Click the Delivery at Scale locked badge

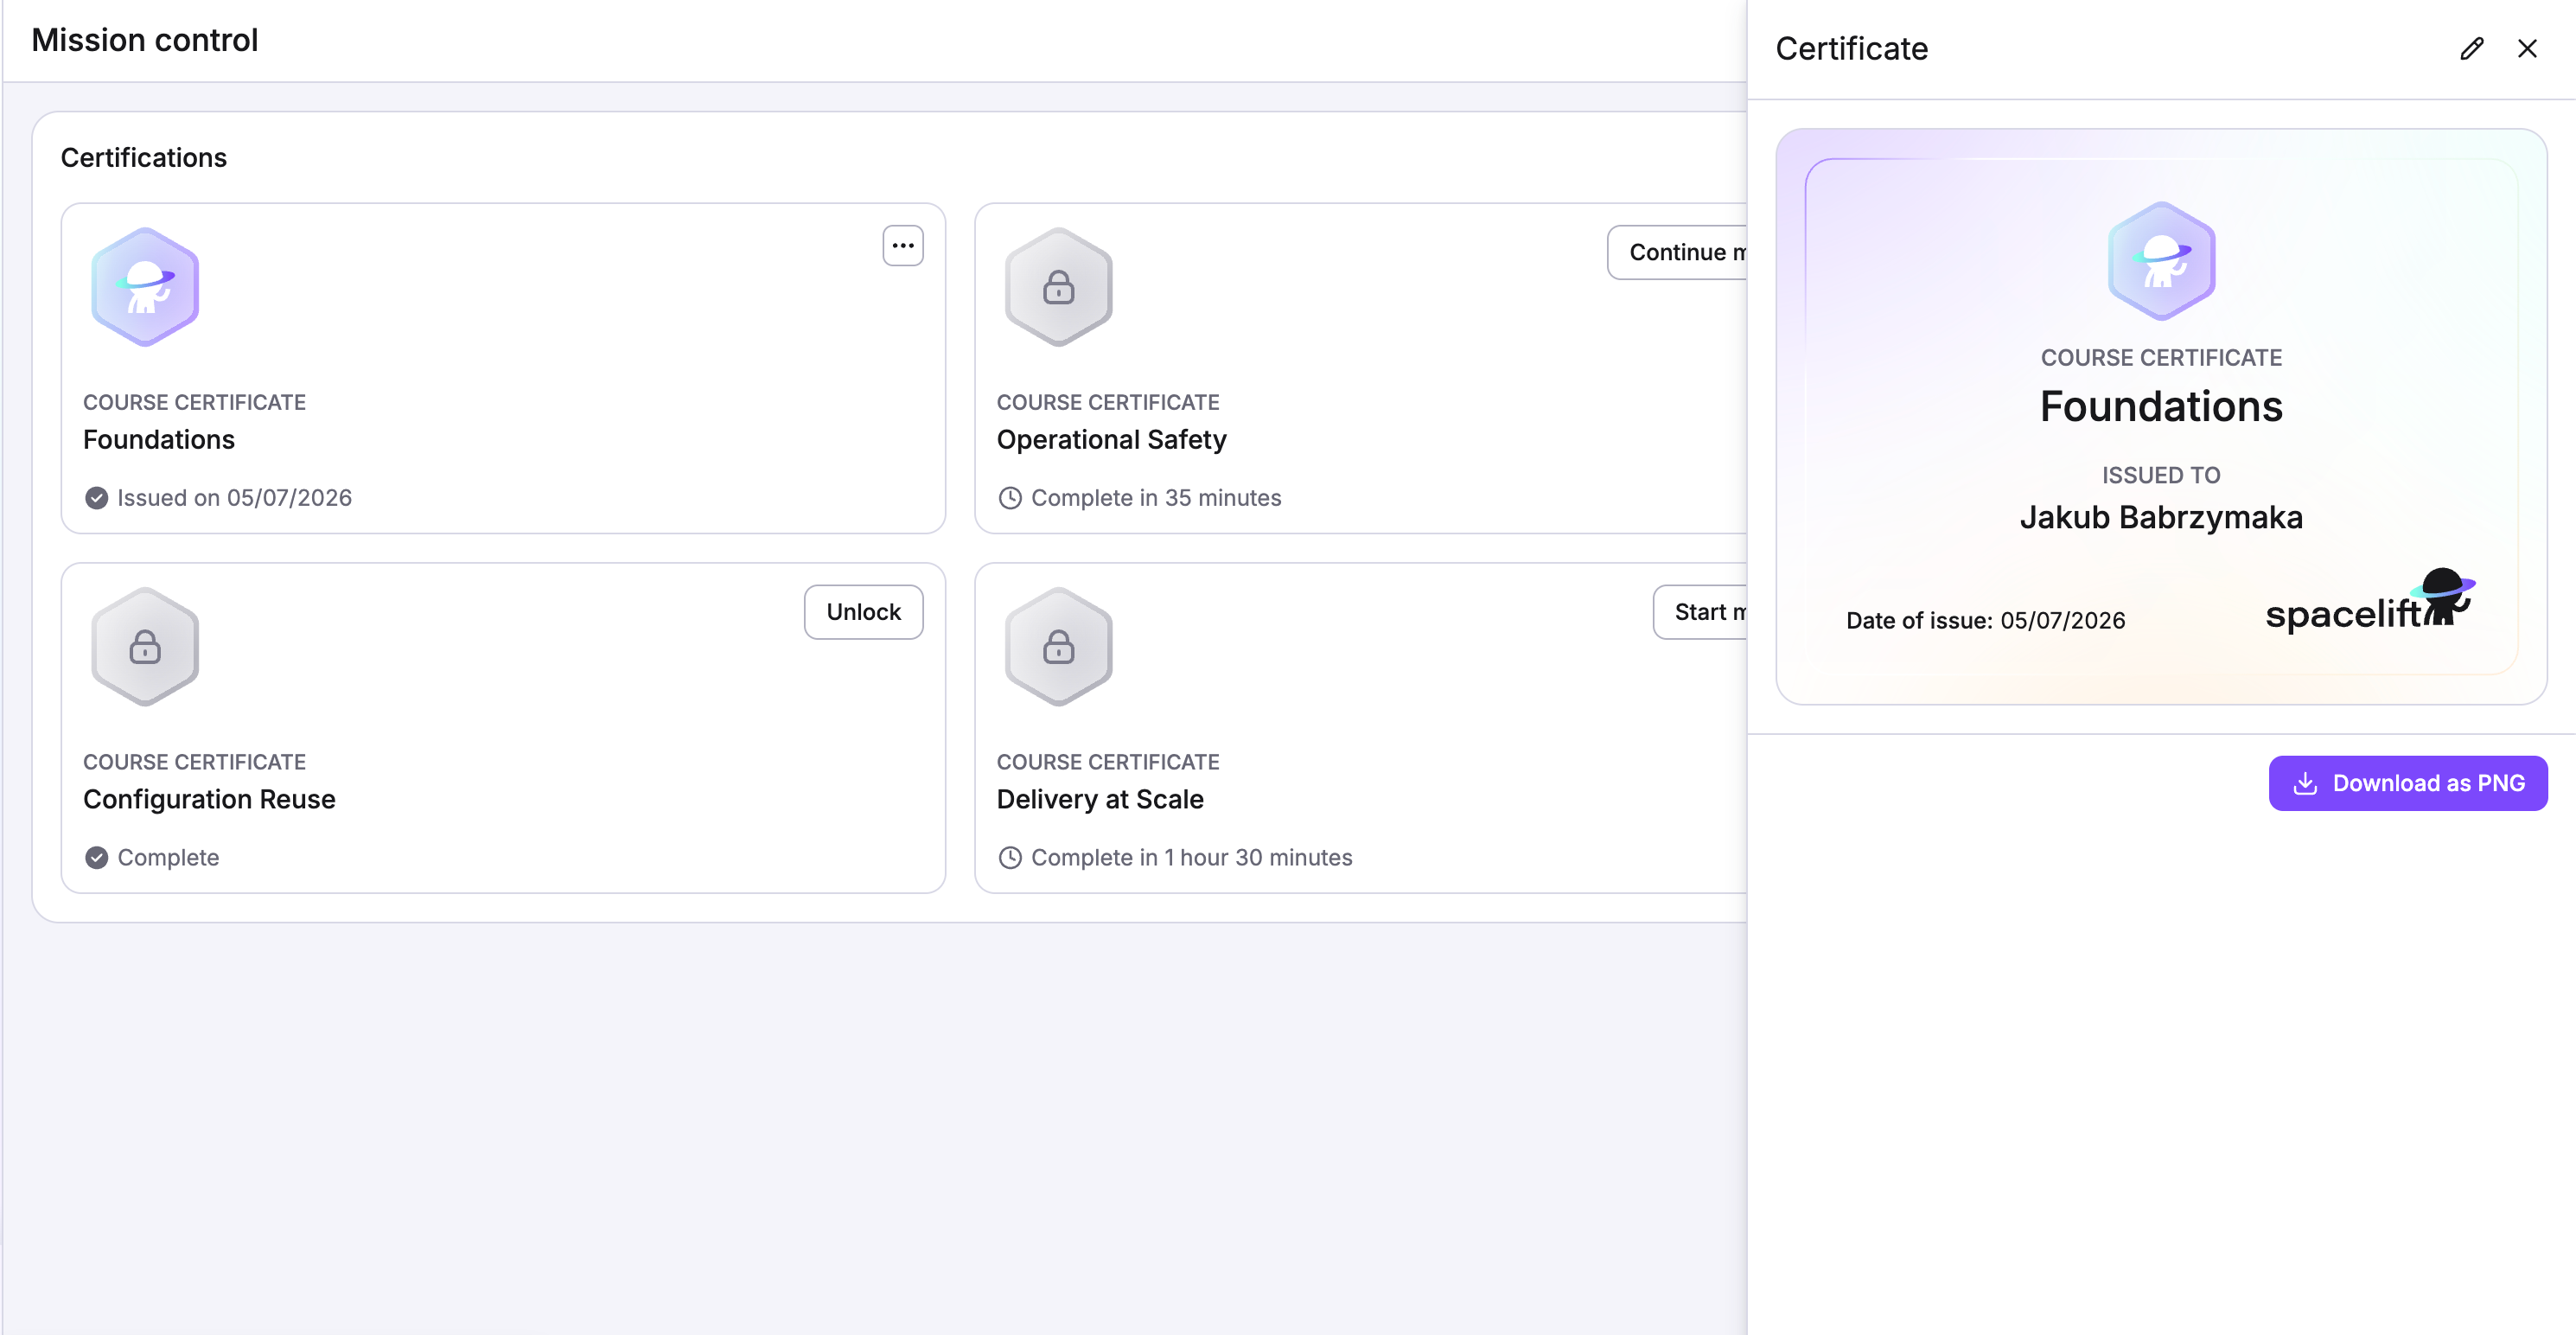point(1058,647)
